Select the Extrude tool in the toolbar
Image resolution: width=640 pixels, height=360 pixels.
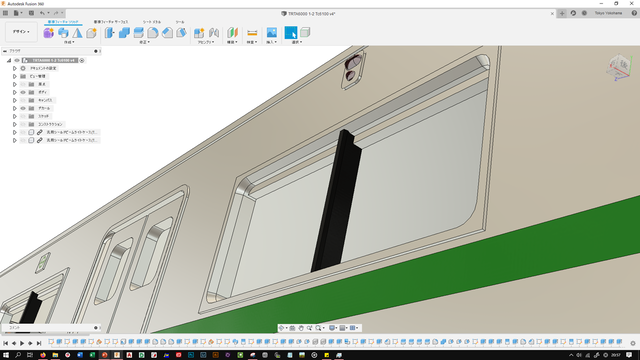point(63,33)
